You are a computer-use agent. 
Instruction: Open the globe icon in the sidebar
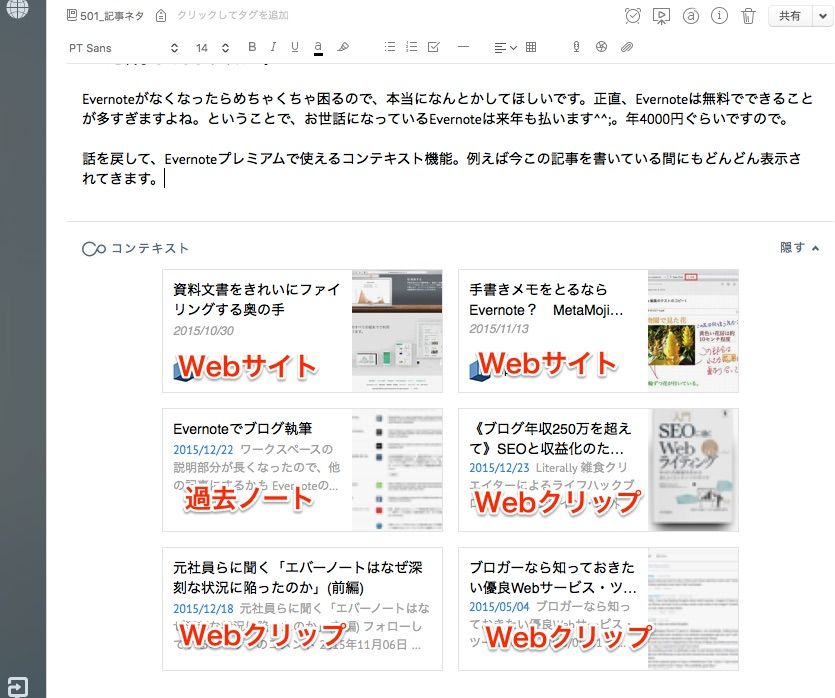(18, 7)
